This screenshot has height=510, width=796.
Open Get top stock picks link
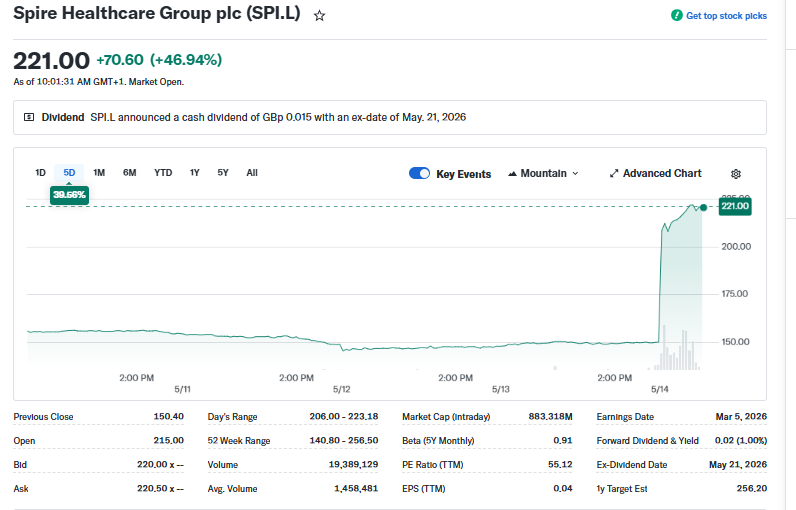726,16
